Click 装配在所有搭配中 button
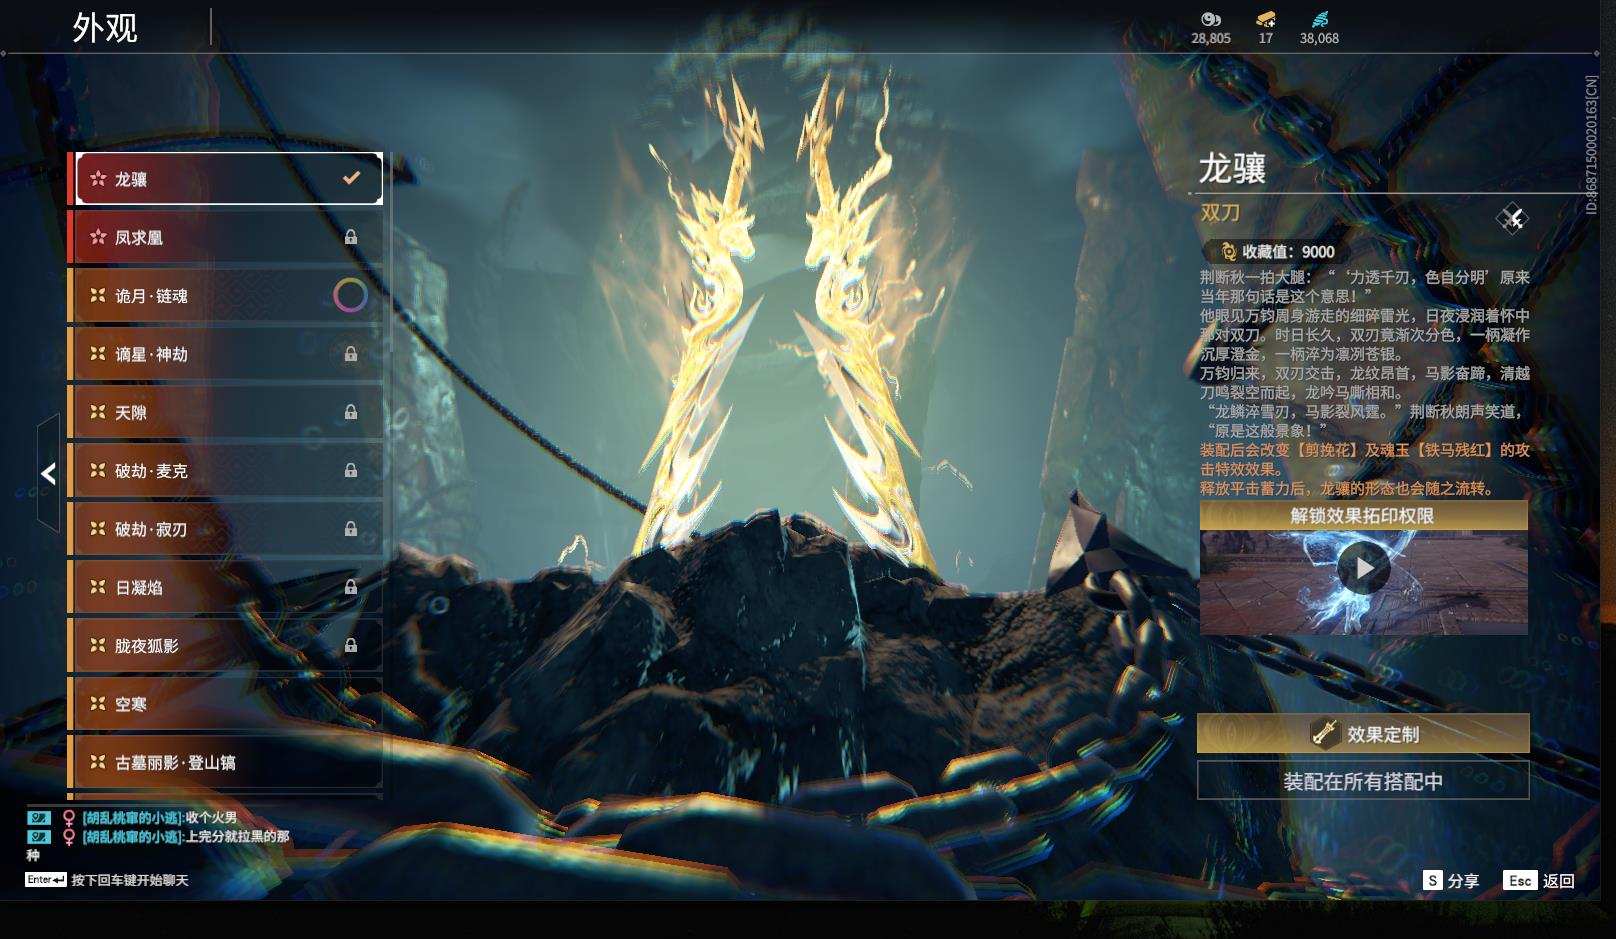Image resolution: width=1616 pixels, height=939 pixels. click(1362, 781)
